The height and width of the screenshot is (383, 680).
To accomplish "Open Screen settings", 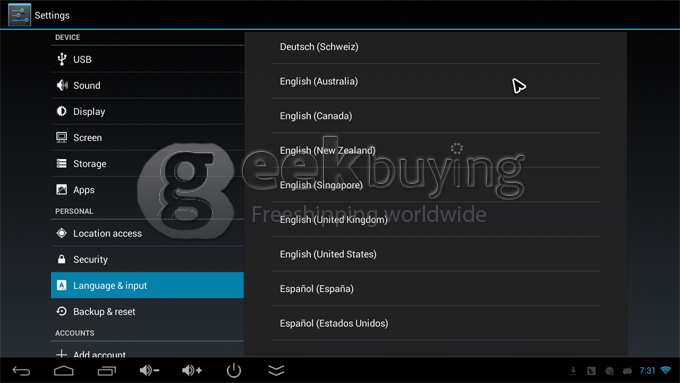I will tap(147, 137).
